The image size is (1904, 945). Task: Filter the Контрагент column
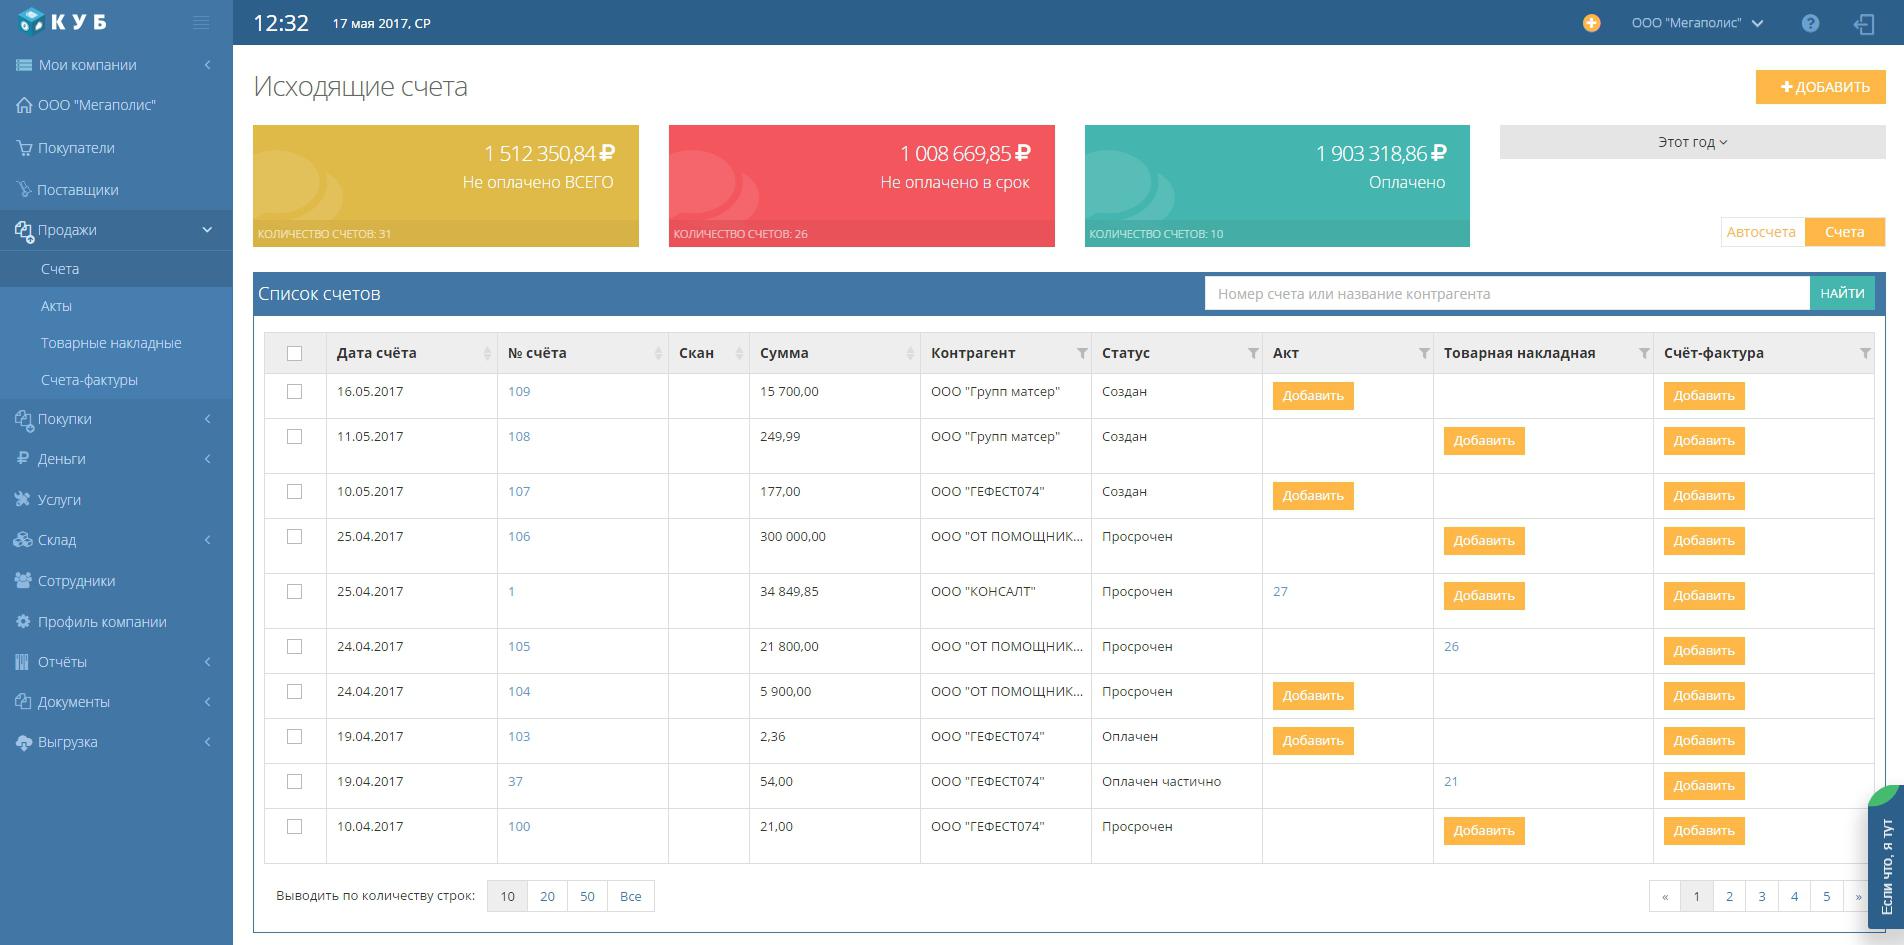click(1082, 353)
